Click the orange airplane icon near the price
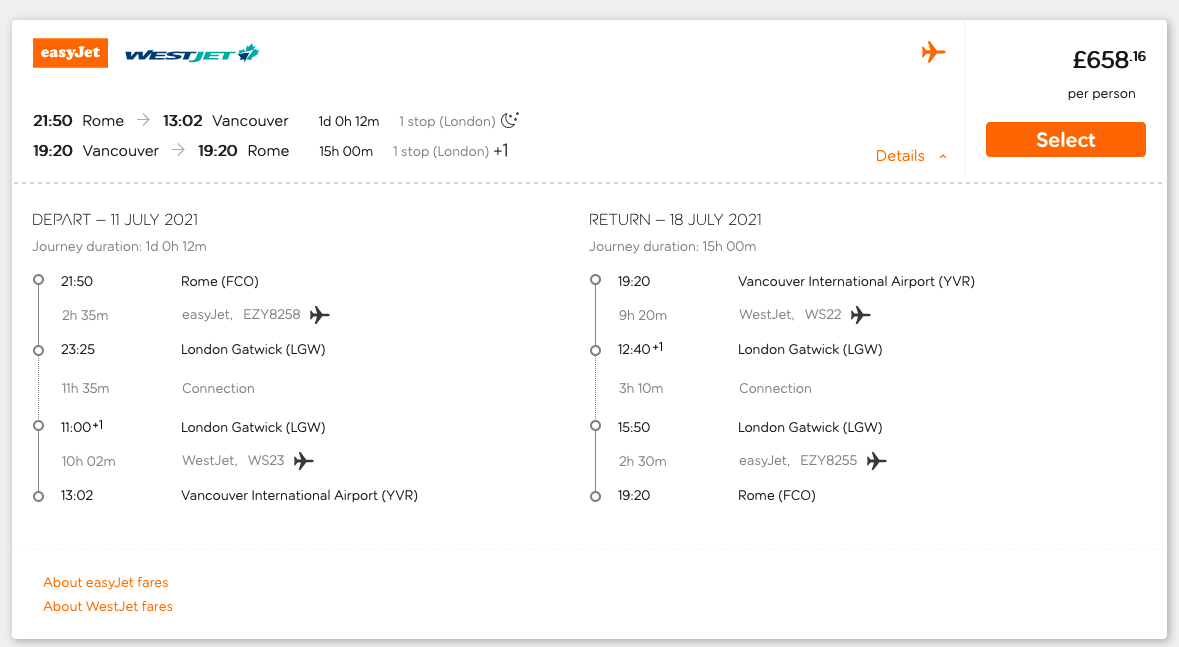Image resolution: width=1179 pixels, height=647 pixels. 933,52
